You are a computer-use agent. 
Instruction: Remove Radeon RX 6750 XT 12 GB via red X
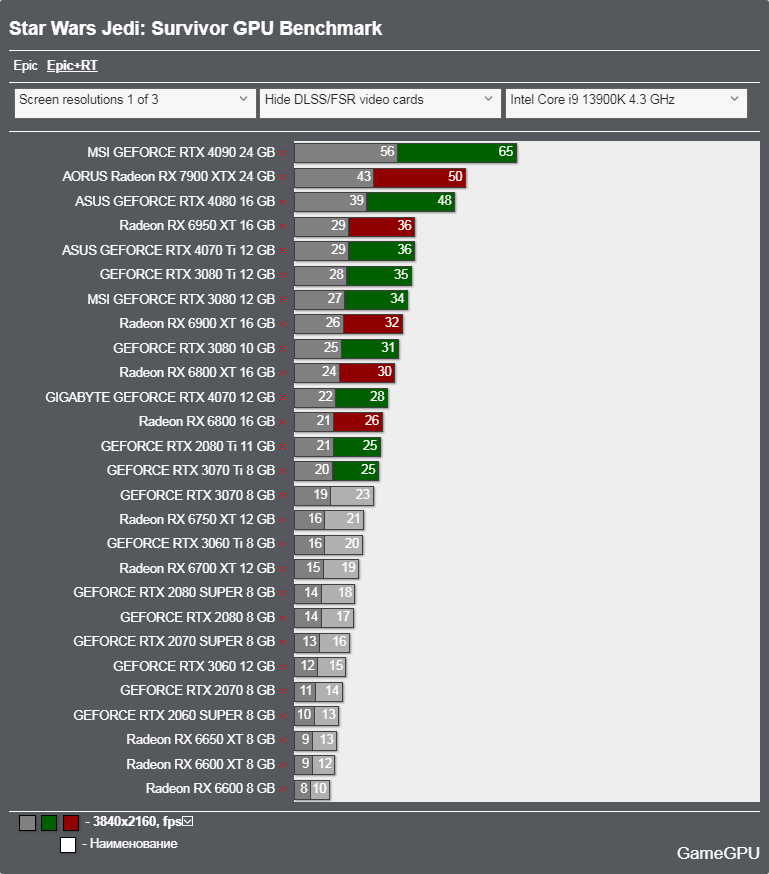click(283, 521)
